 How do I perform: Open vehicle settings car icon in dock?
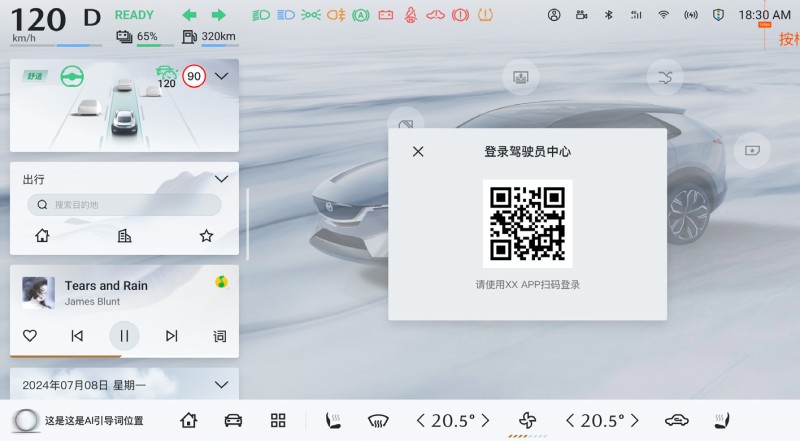pyautogui.click(x=233, y=421)
